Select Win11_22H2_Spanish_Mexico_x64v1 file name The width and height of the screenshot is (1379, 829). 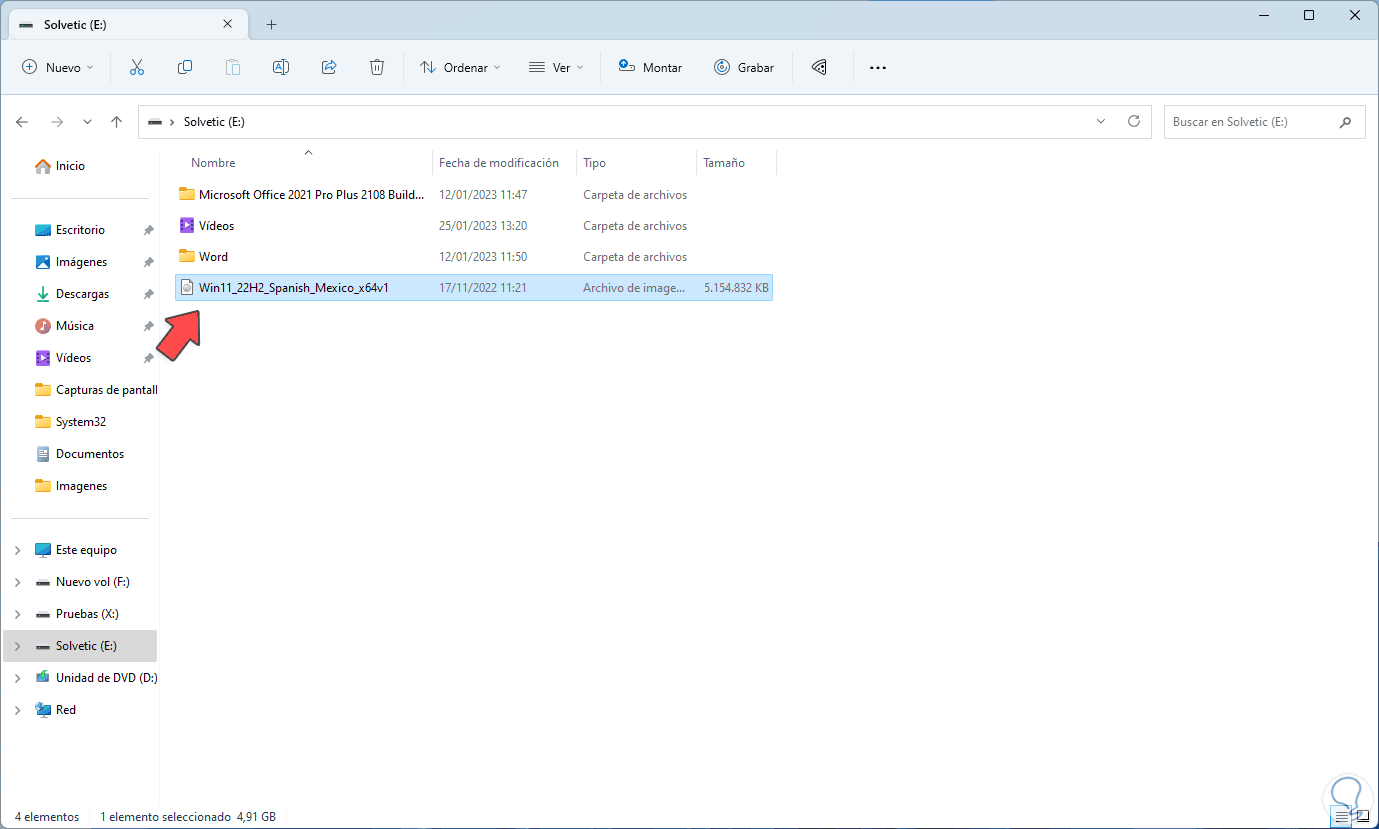(294, 288)
